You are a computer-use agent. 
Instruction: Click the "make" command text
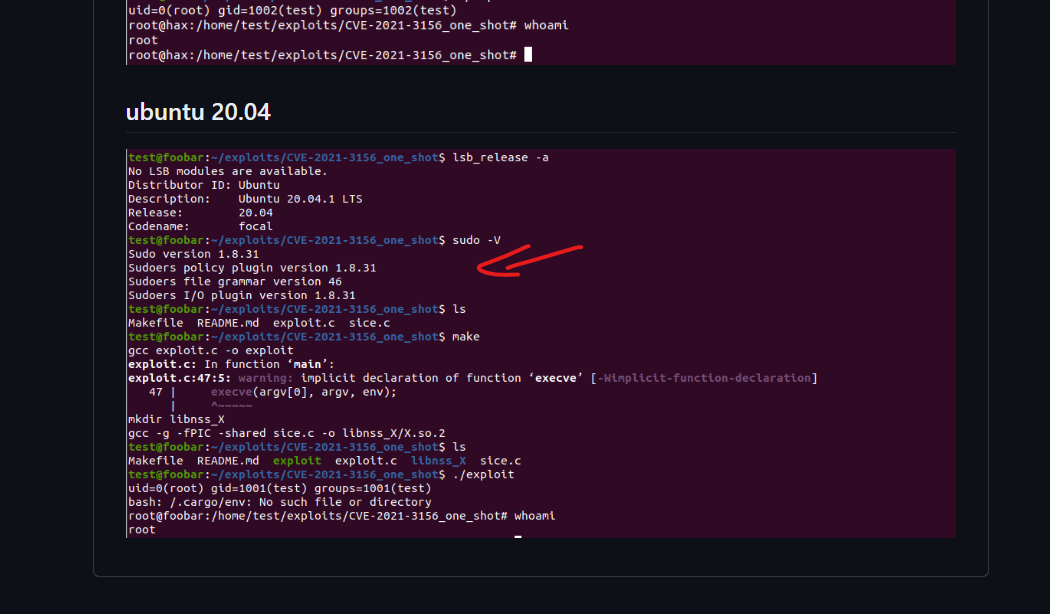pyautogui.click(x=465, y=337)
